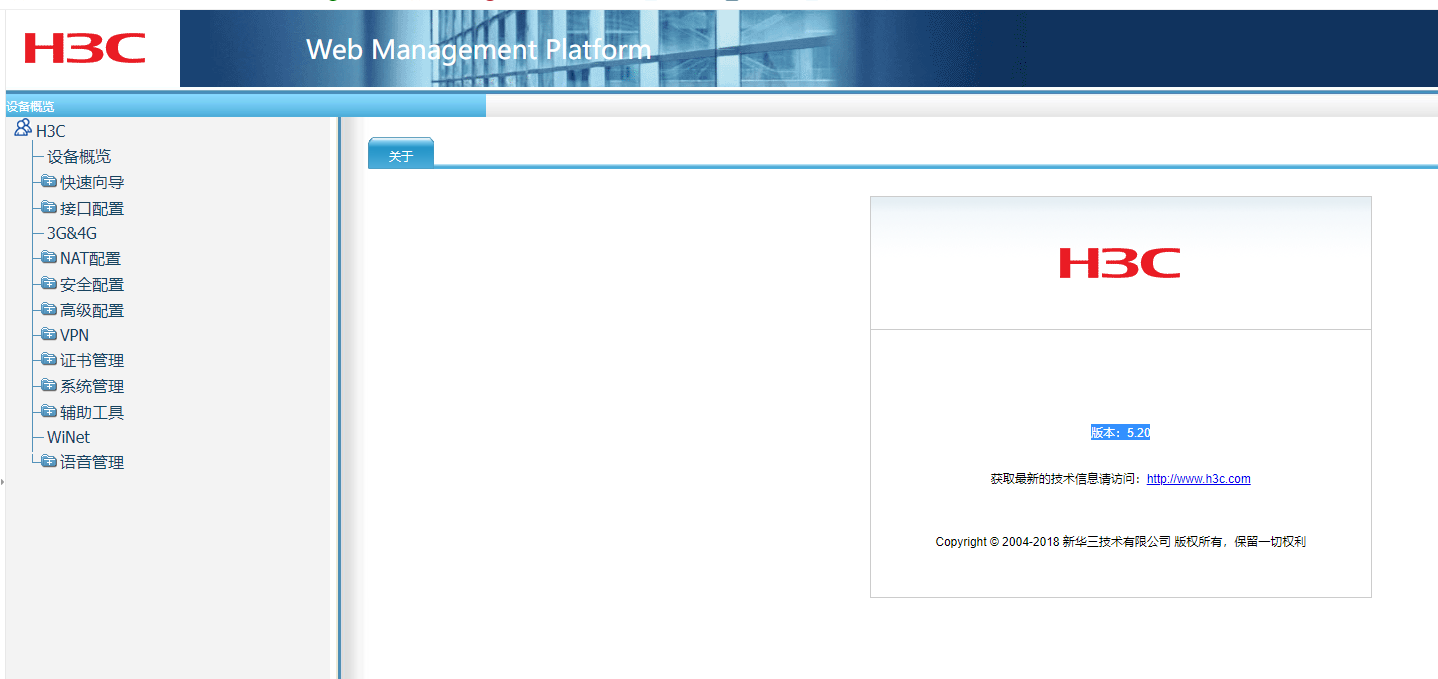Expand the 快速向导 menu
This screenshot has width=1438, height=679.
pos(92,182)
